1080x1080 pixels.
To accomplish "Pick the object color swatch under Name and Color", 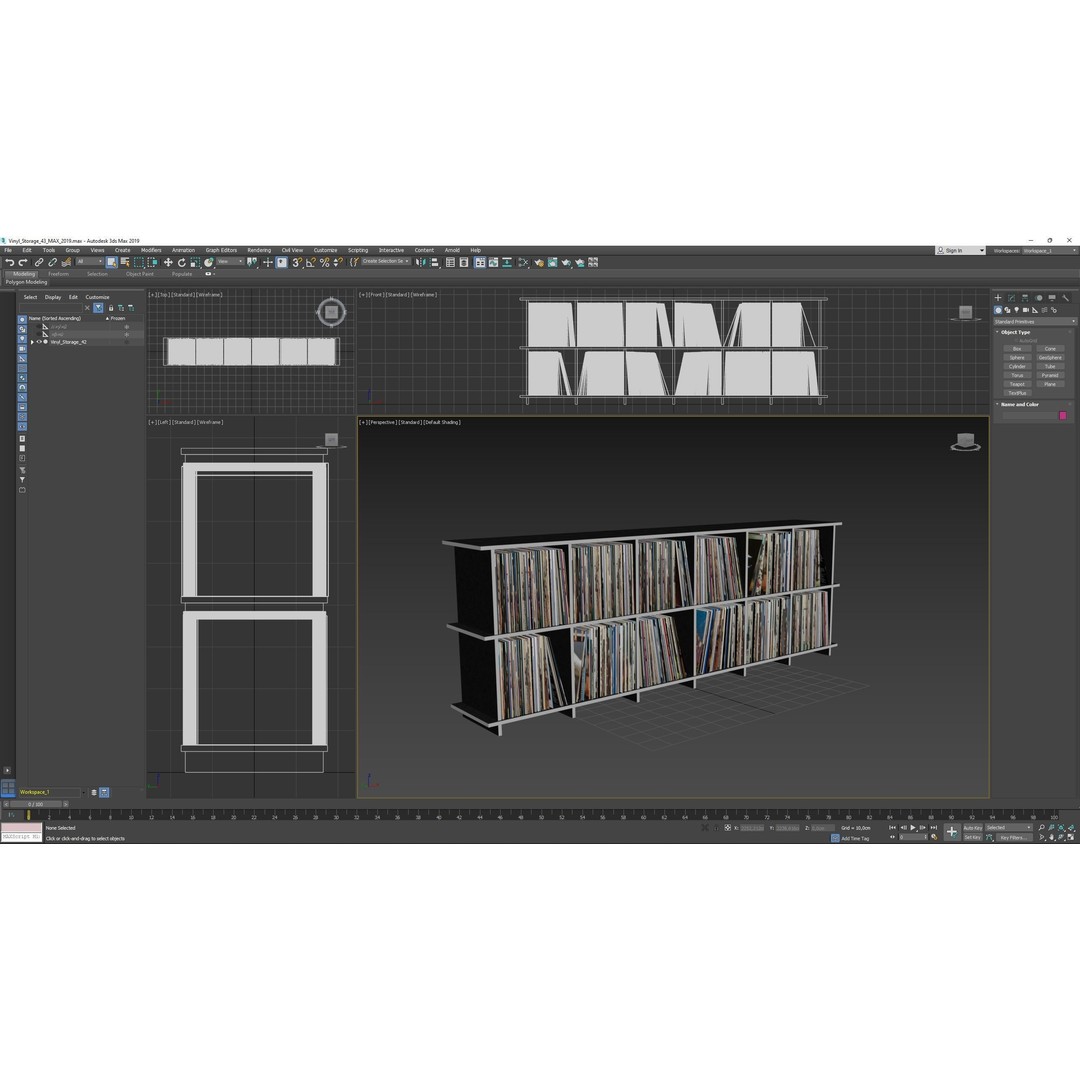I will [x=1064, y=414].
